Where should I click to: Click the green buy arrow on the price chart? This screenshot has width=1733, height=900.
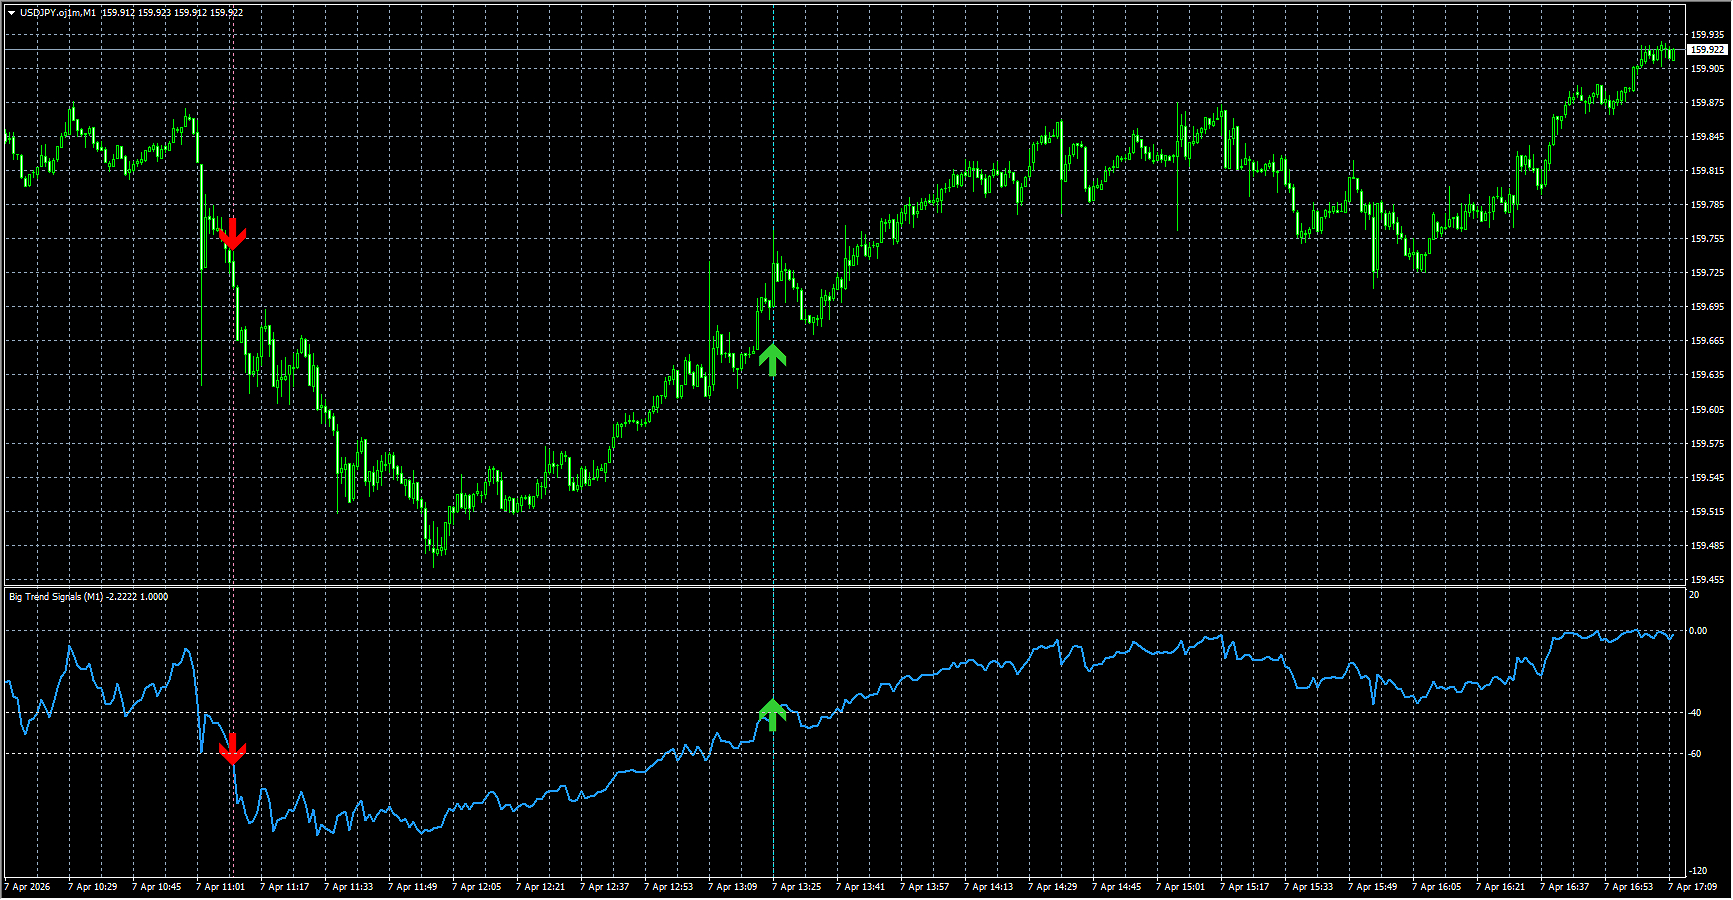click(772, 358)
